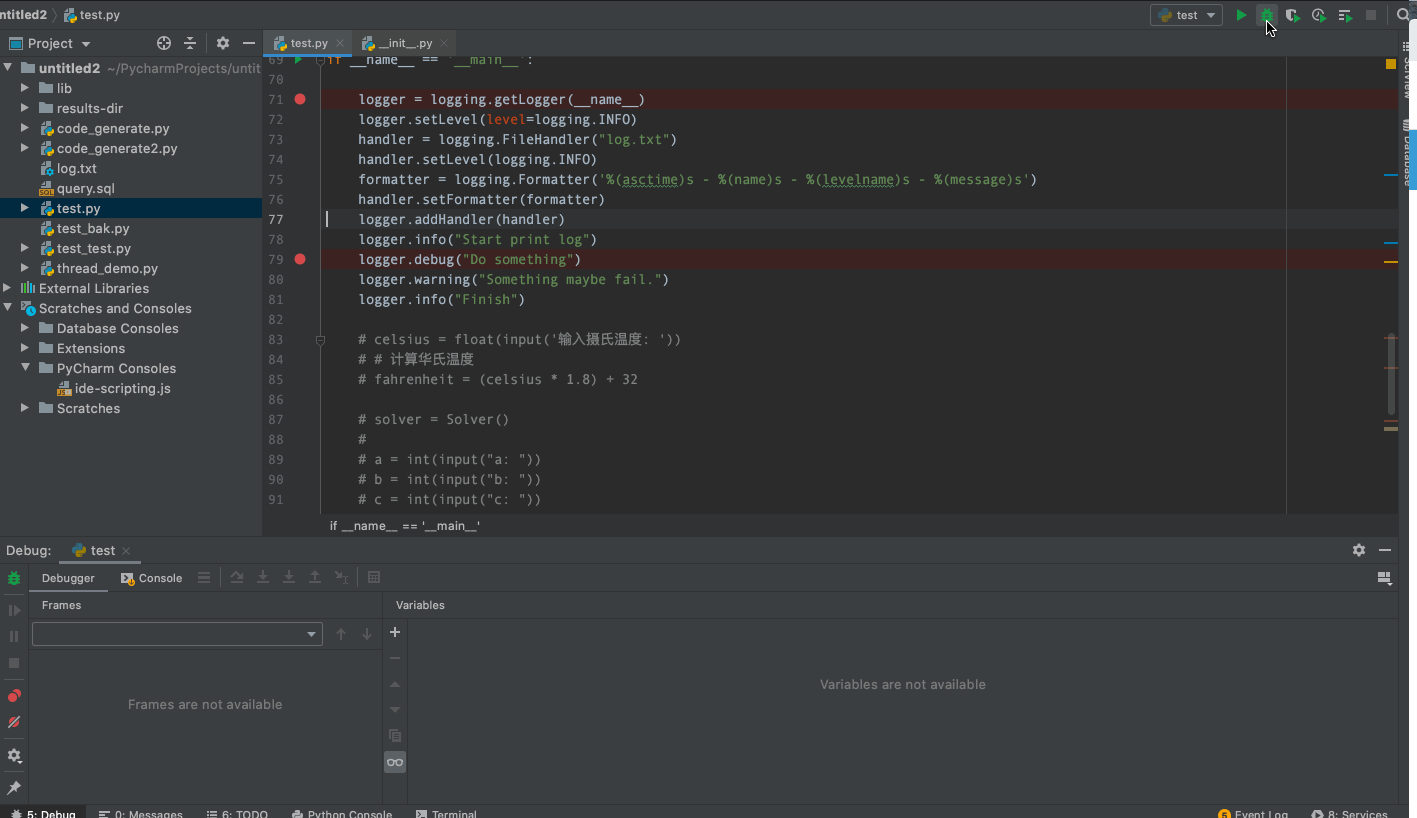Image resolution: width=1417 pixels, height=818 pixels.
Task: Open the concurrency diagram run icon
Action: [1345, 15]
